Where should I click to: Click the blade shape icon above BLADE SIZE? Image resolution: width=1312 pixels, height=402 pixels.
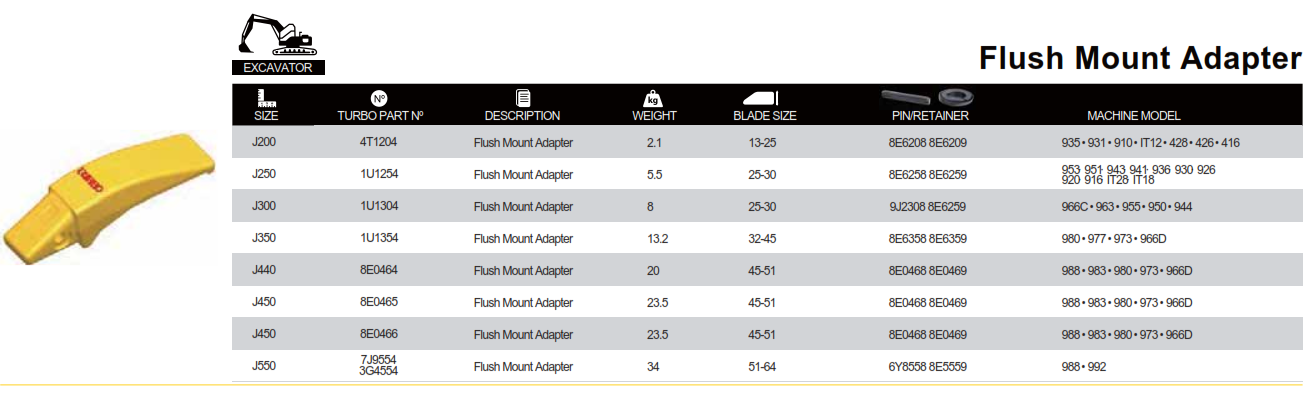pos(759,98)
